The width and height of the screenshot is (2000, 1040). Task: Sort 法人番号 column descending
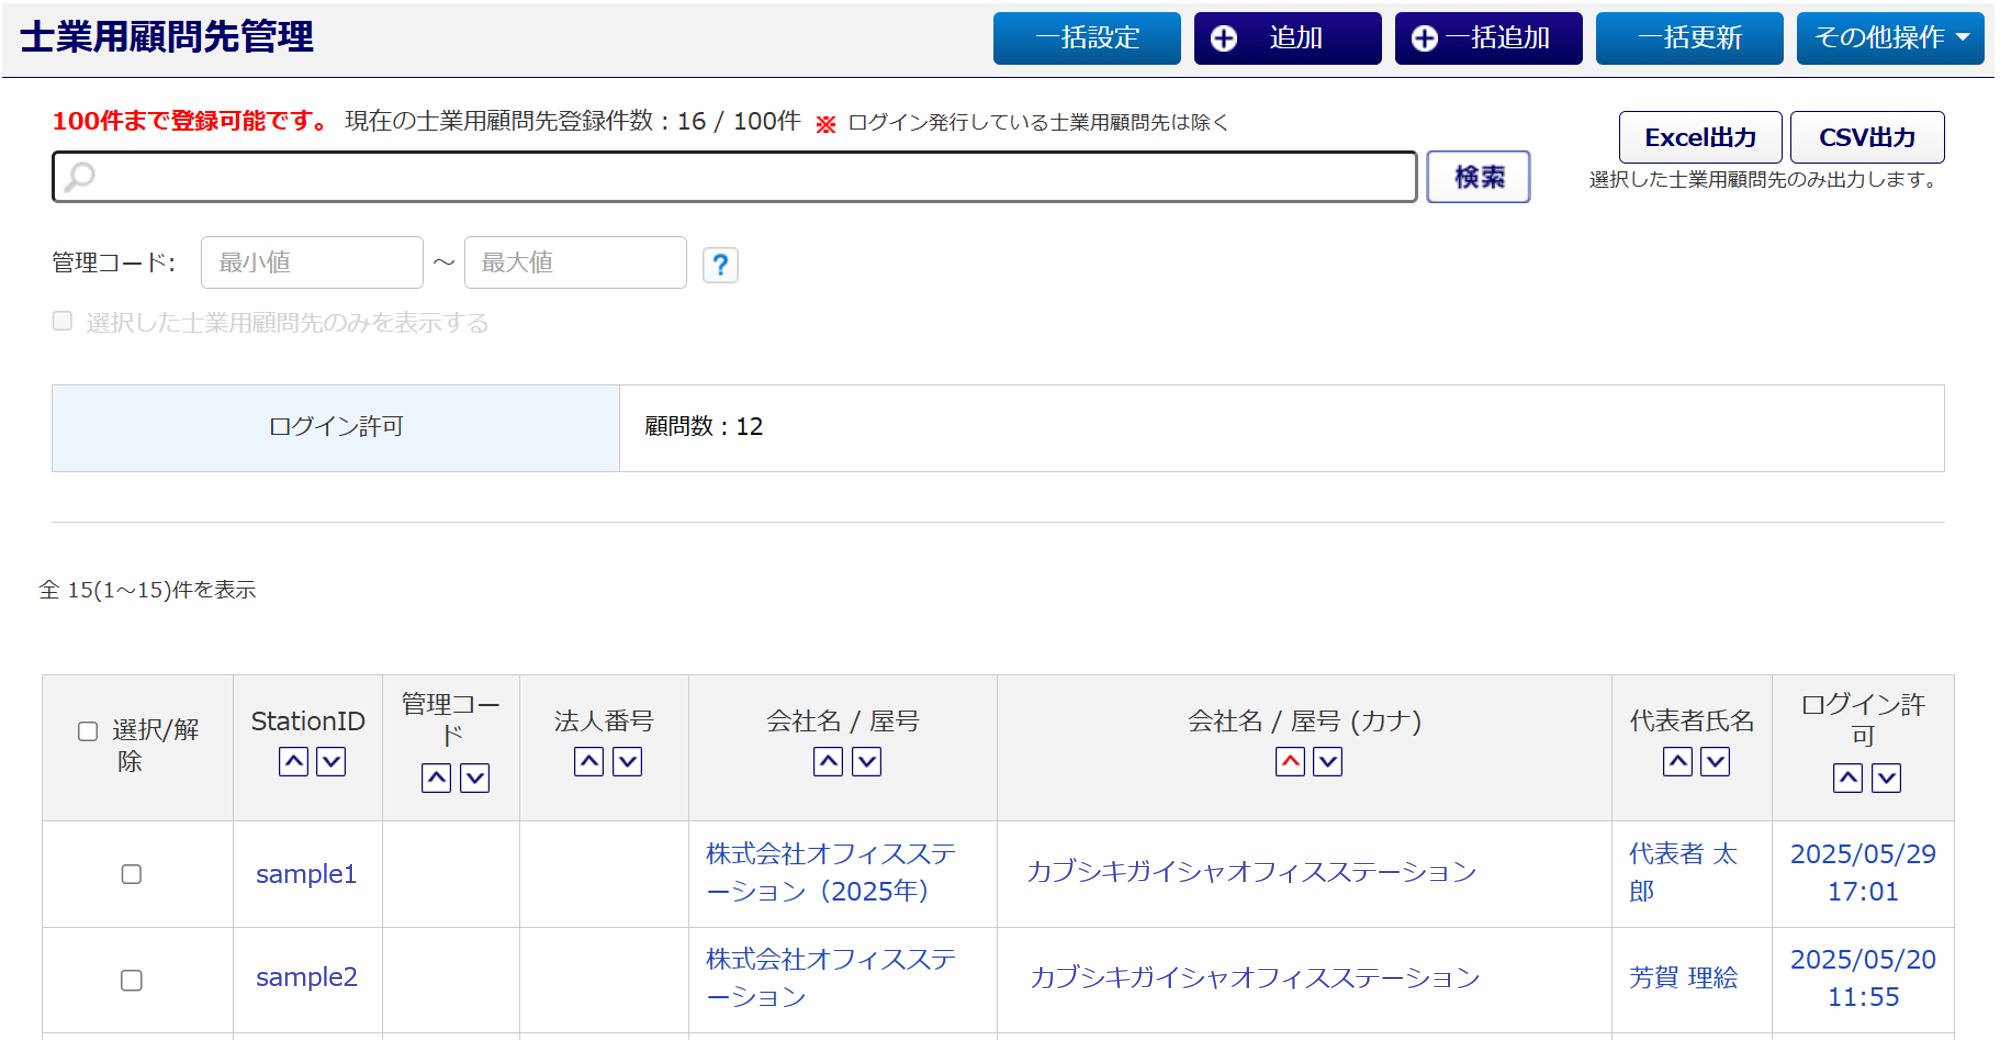(x=627, y=762)
